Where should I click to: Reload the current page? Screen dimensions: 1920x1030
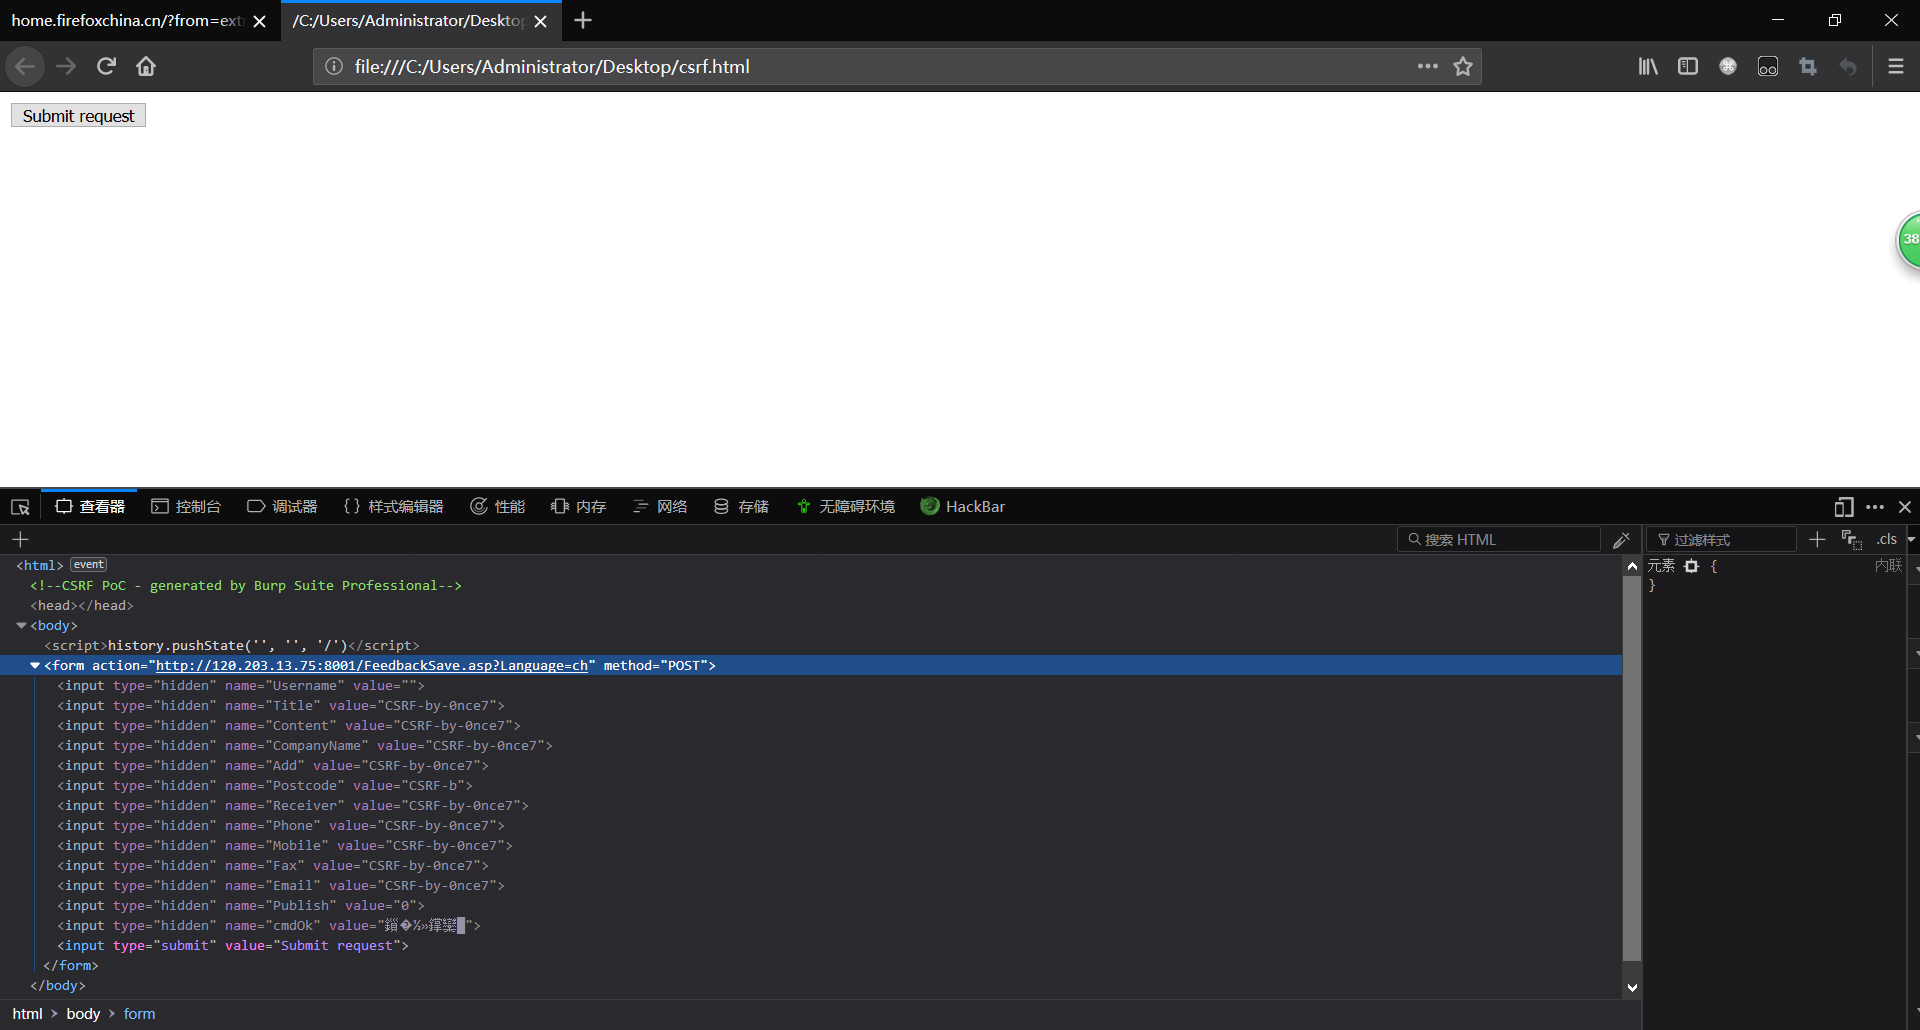(x=106, y=66)
